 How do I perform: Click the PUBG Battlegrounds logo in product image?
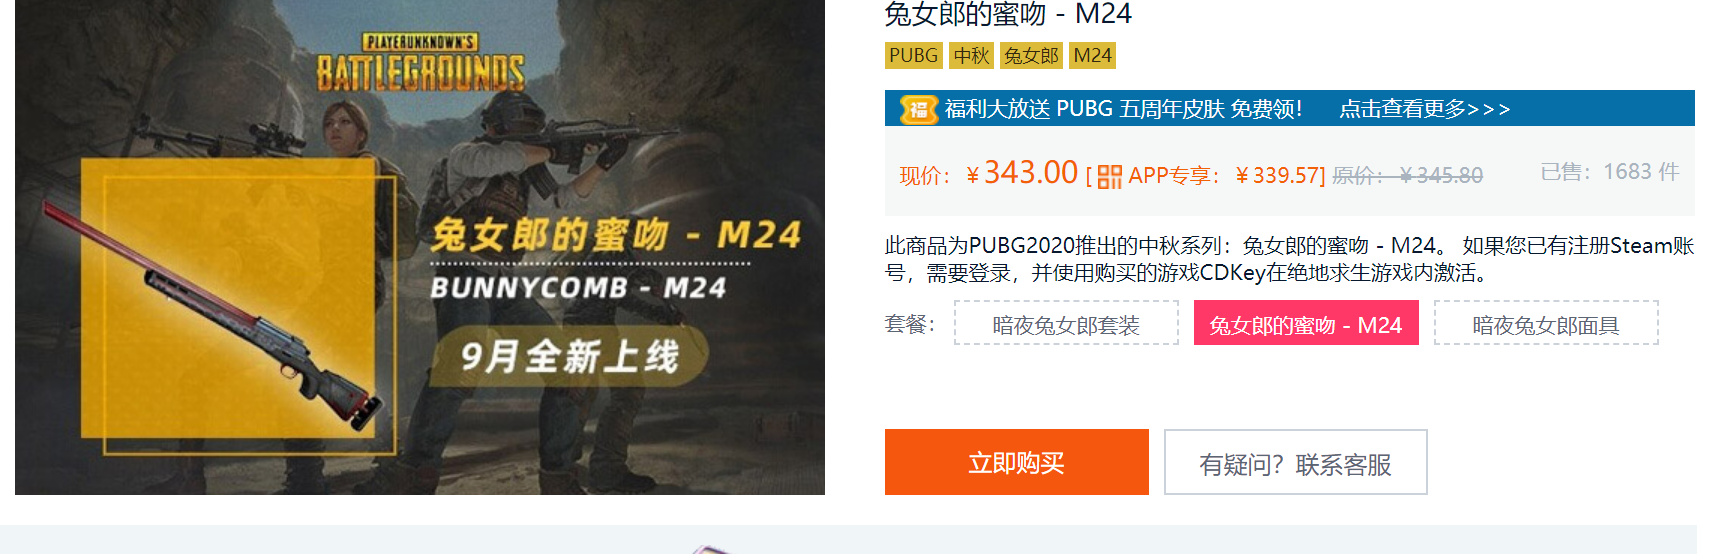point(420,62)
